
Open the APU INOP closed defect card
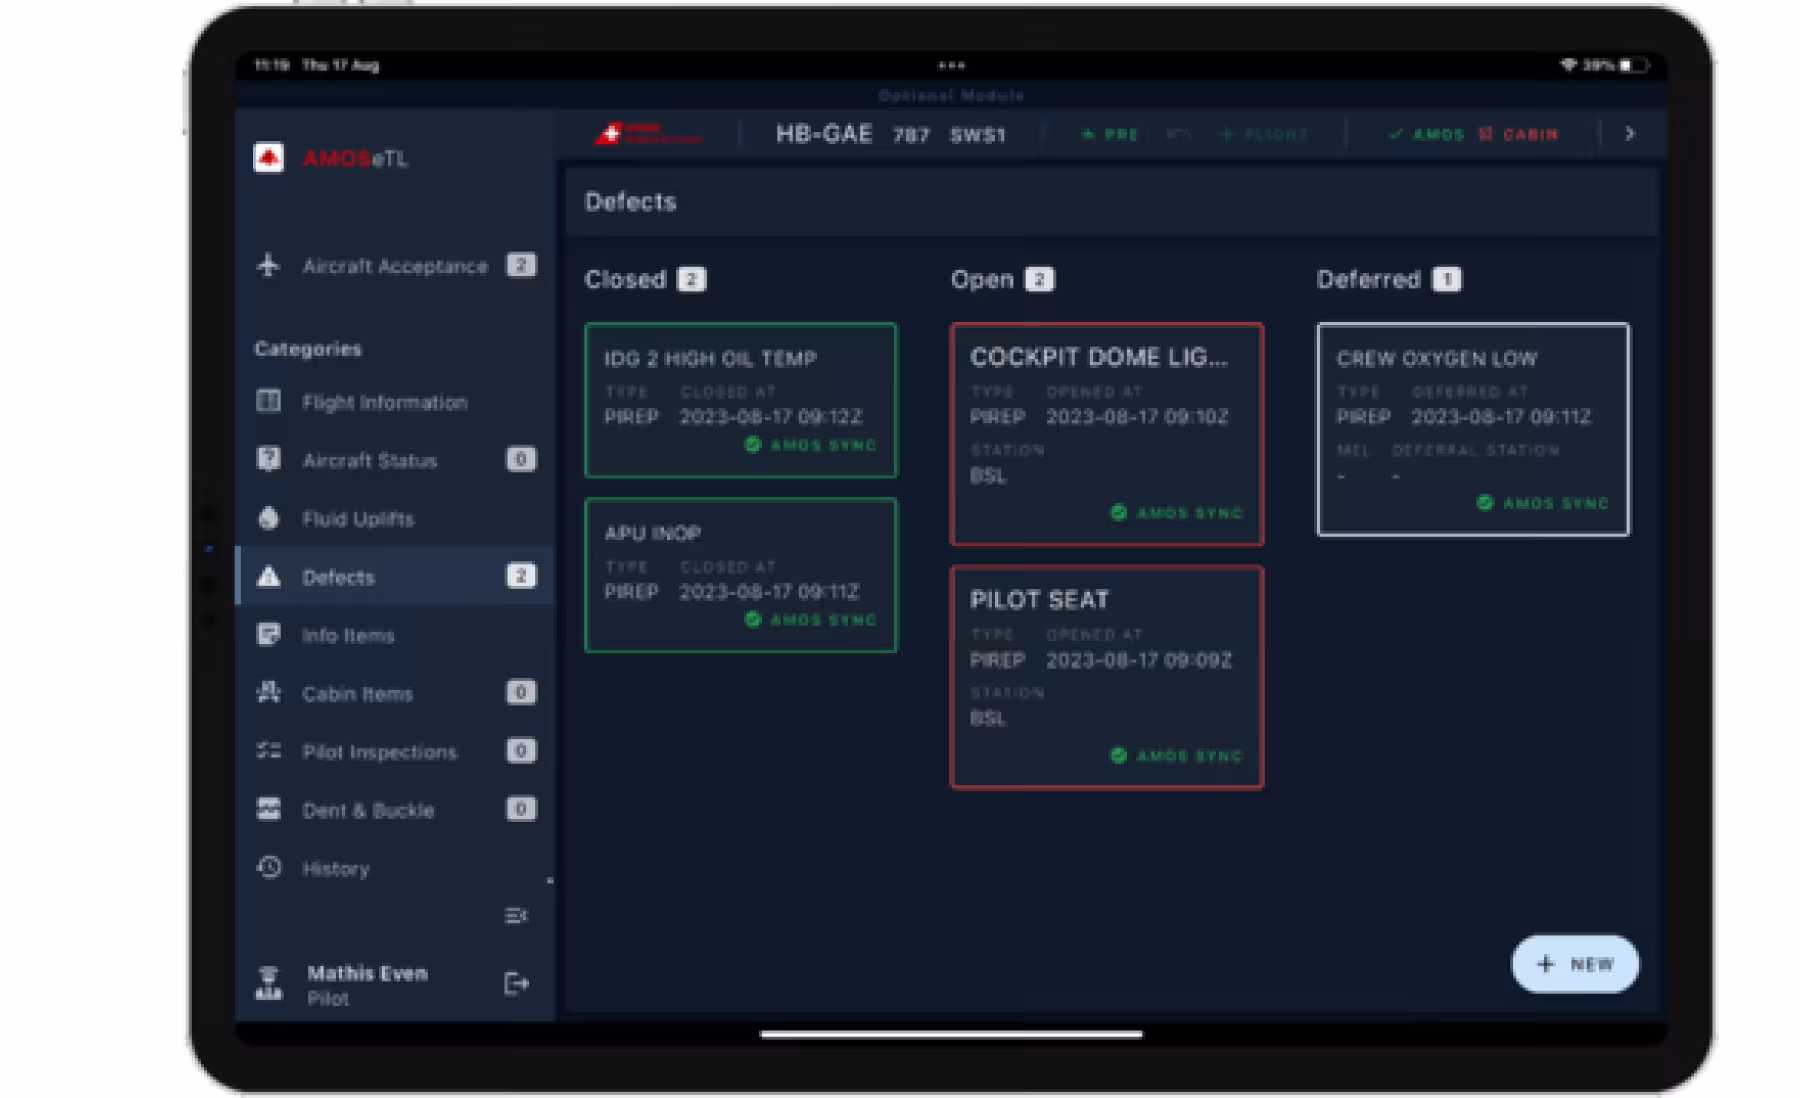pyautogui.click(x=740, y=575)
